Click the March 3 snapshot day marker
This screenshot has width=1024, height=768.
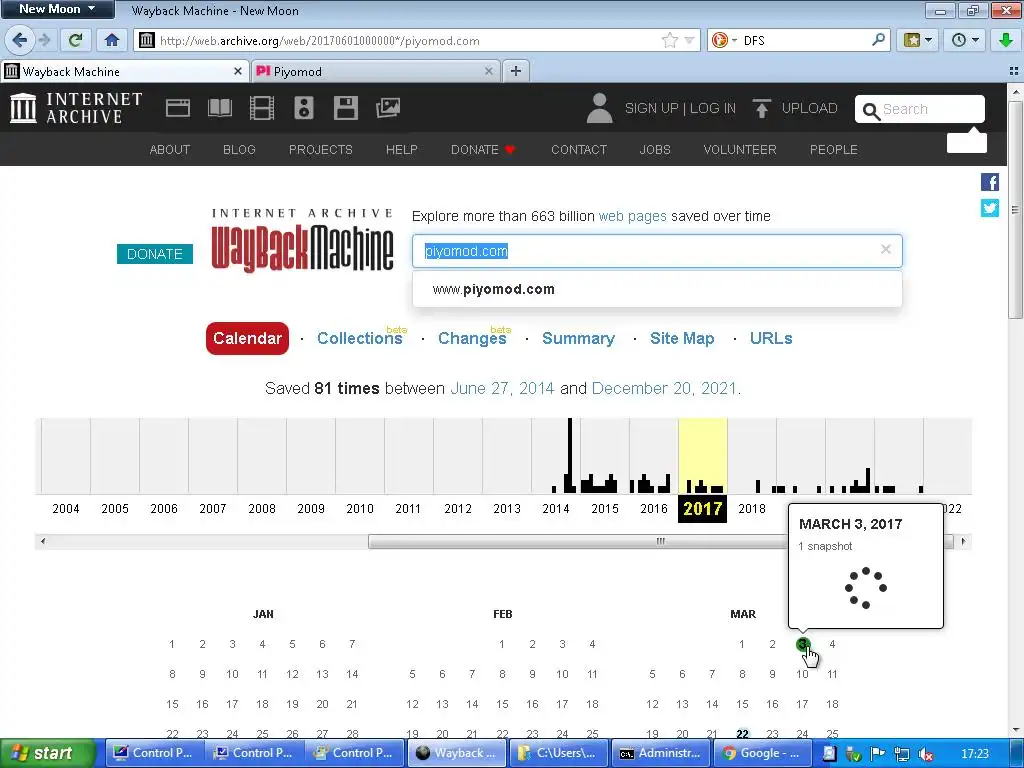point(803,645)
